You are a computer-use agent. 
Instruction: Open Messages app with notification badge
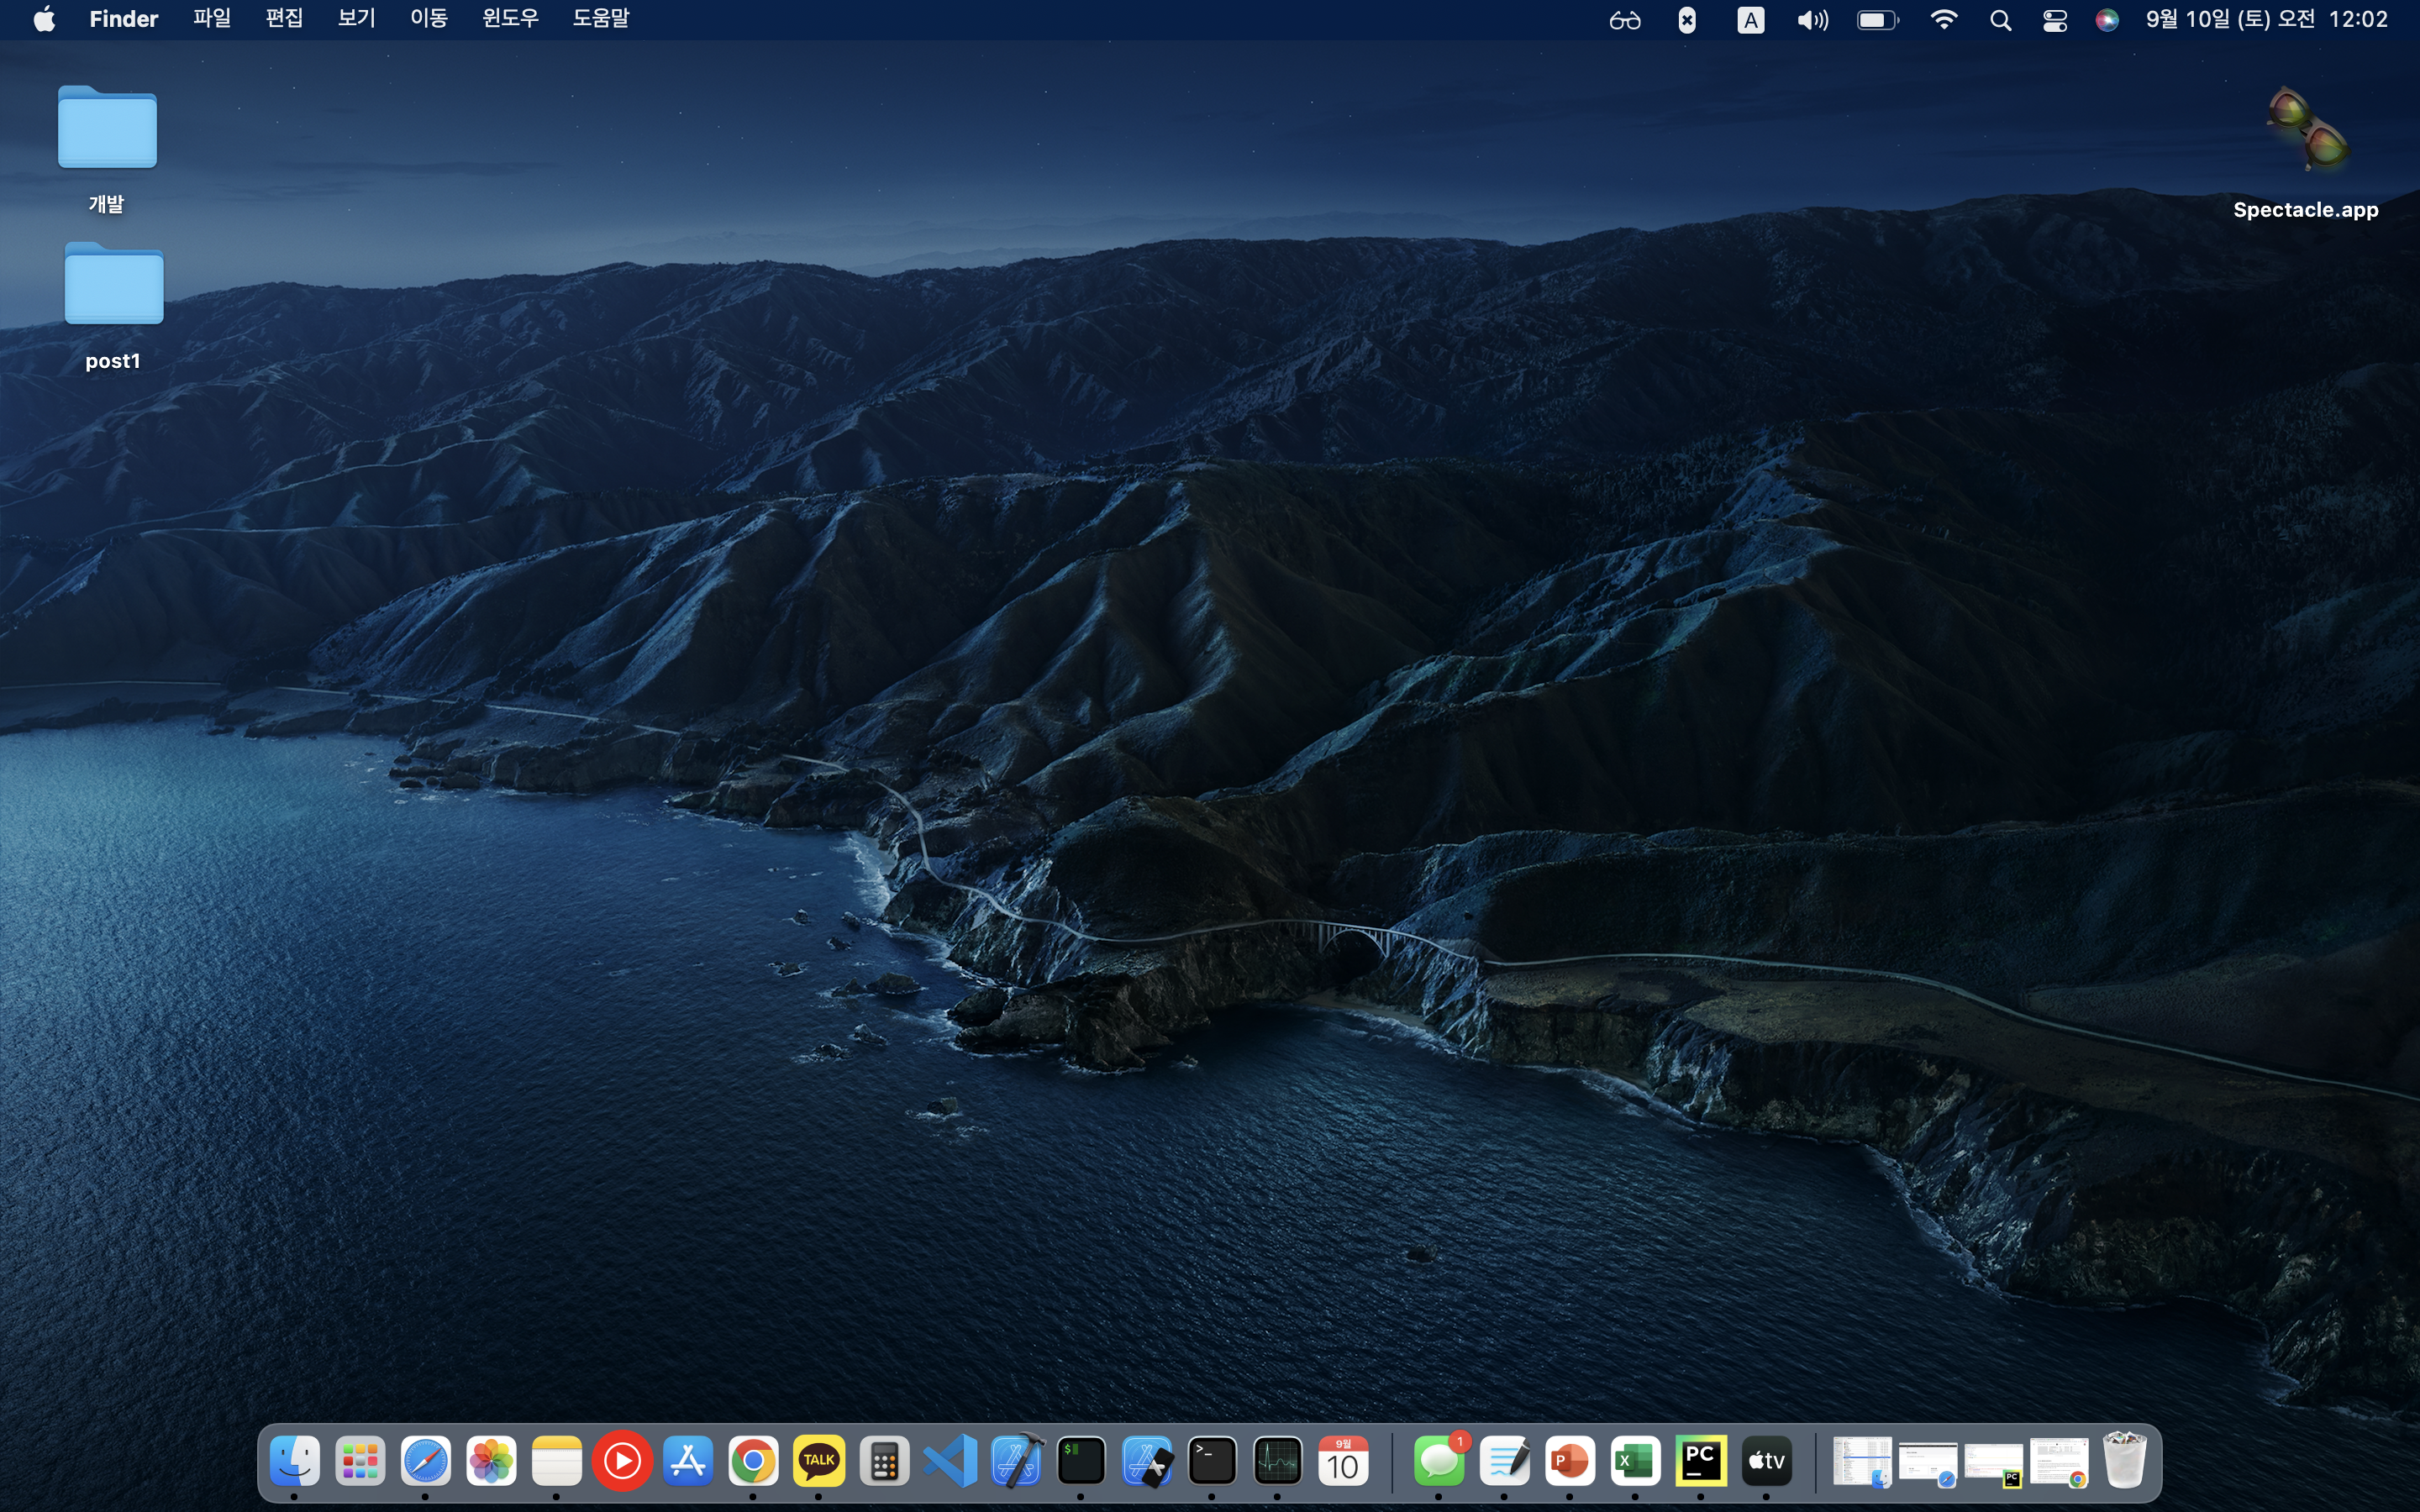[x=1439, y=1461]
